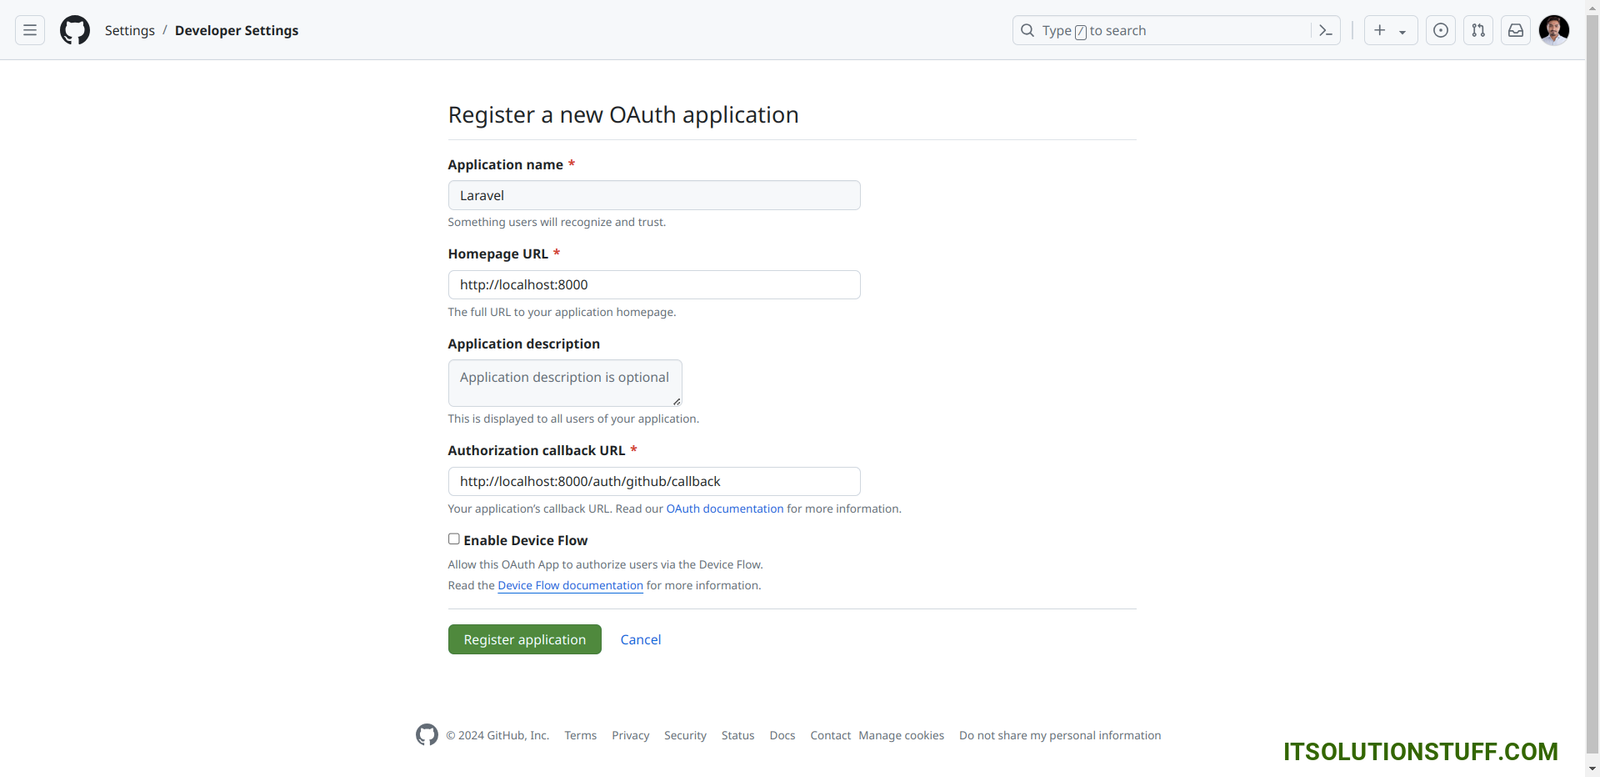Screen dimensions: 1600x777
Task: Click the Application name field
Action: (654, 196)
